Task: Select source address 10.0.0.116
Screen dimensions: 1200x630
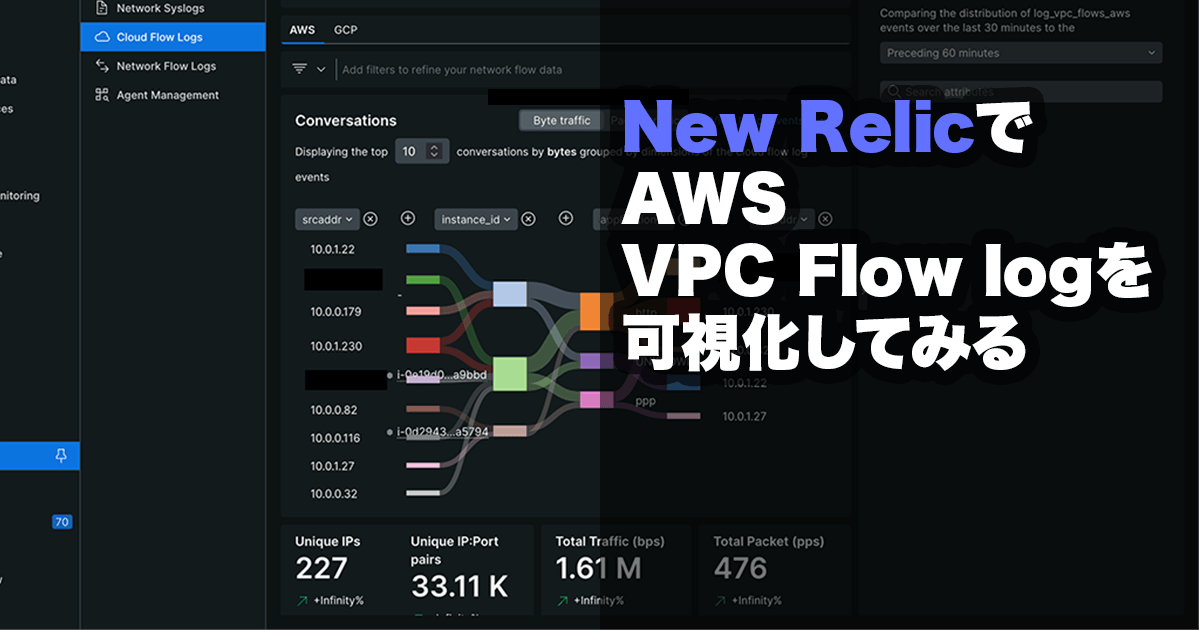Action: tap(335, 438)
